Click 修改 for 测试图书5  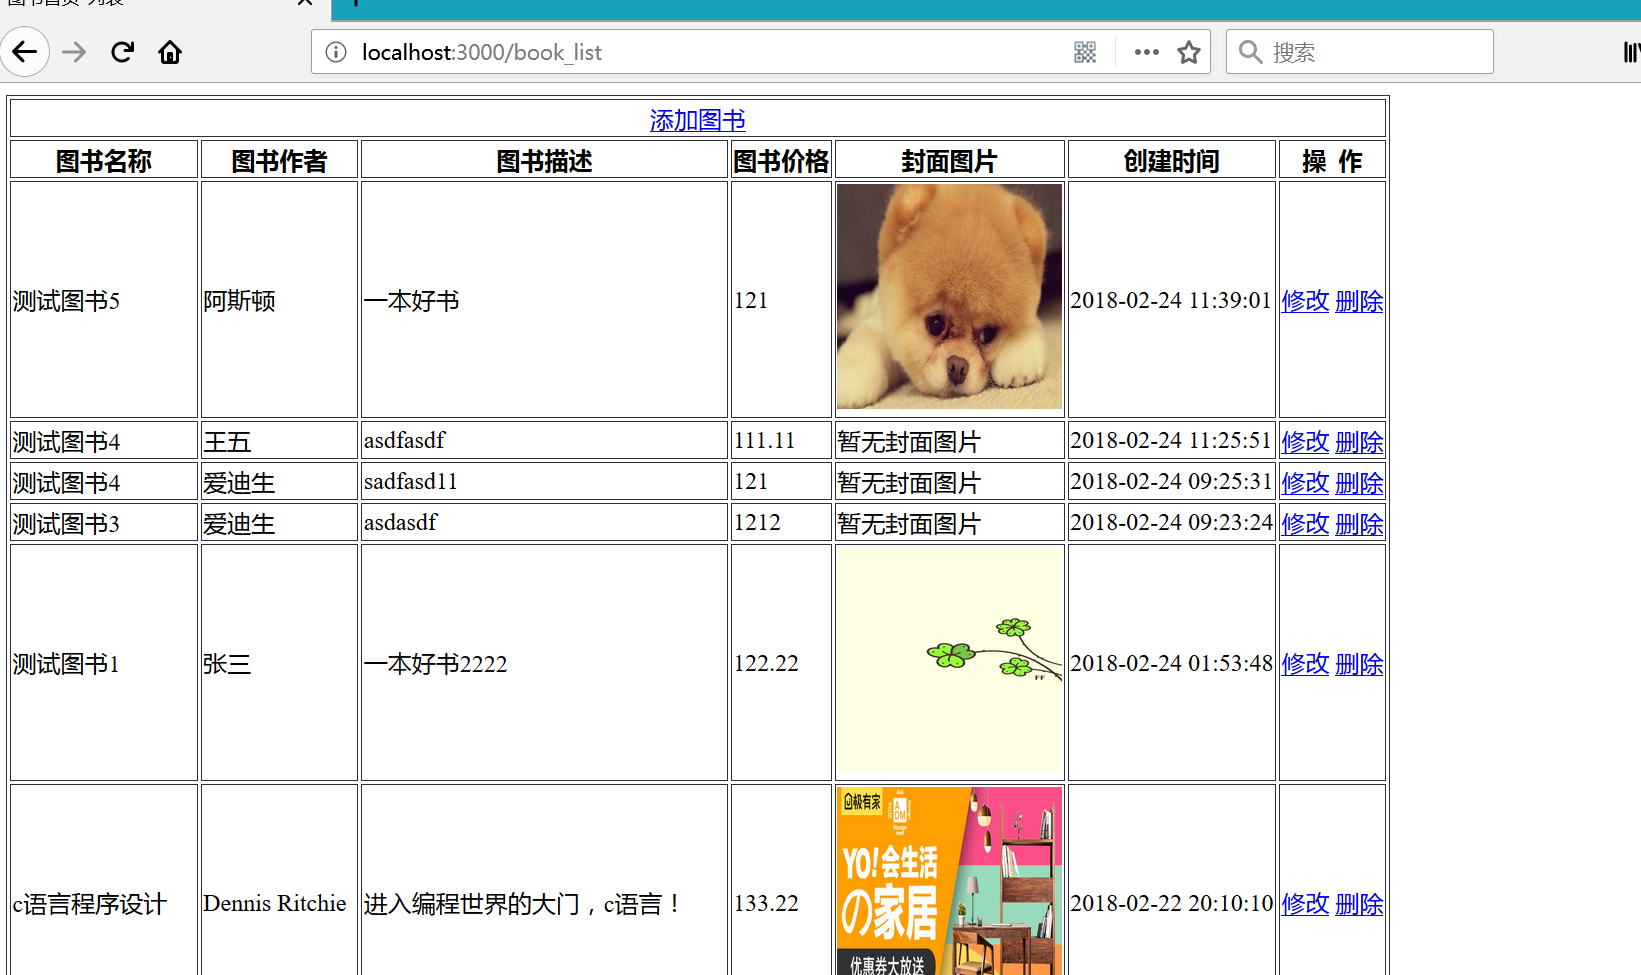click(x=1305, y=301)
